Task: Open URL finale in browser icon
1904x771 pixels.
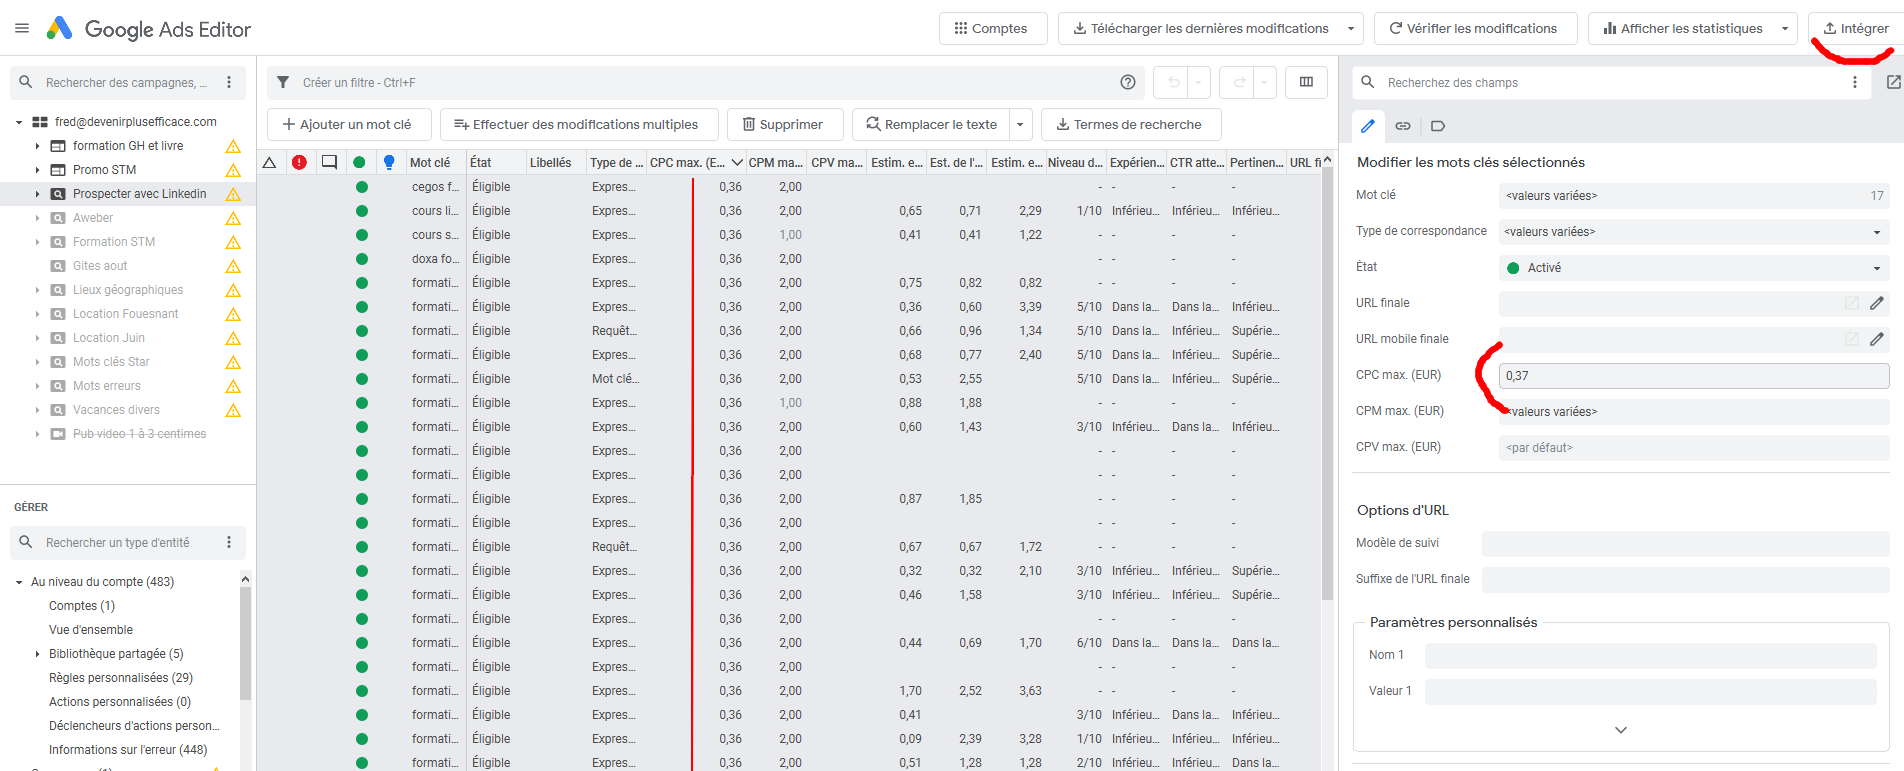Action: (x=1852, y=303)
